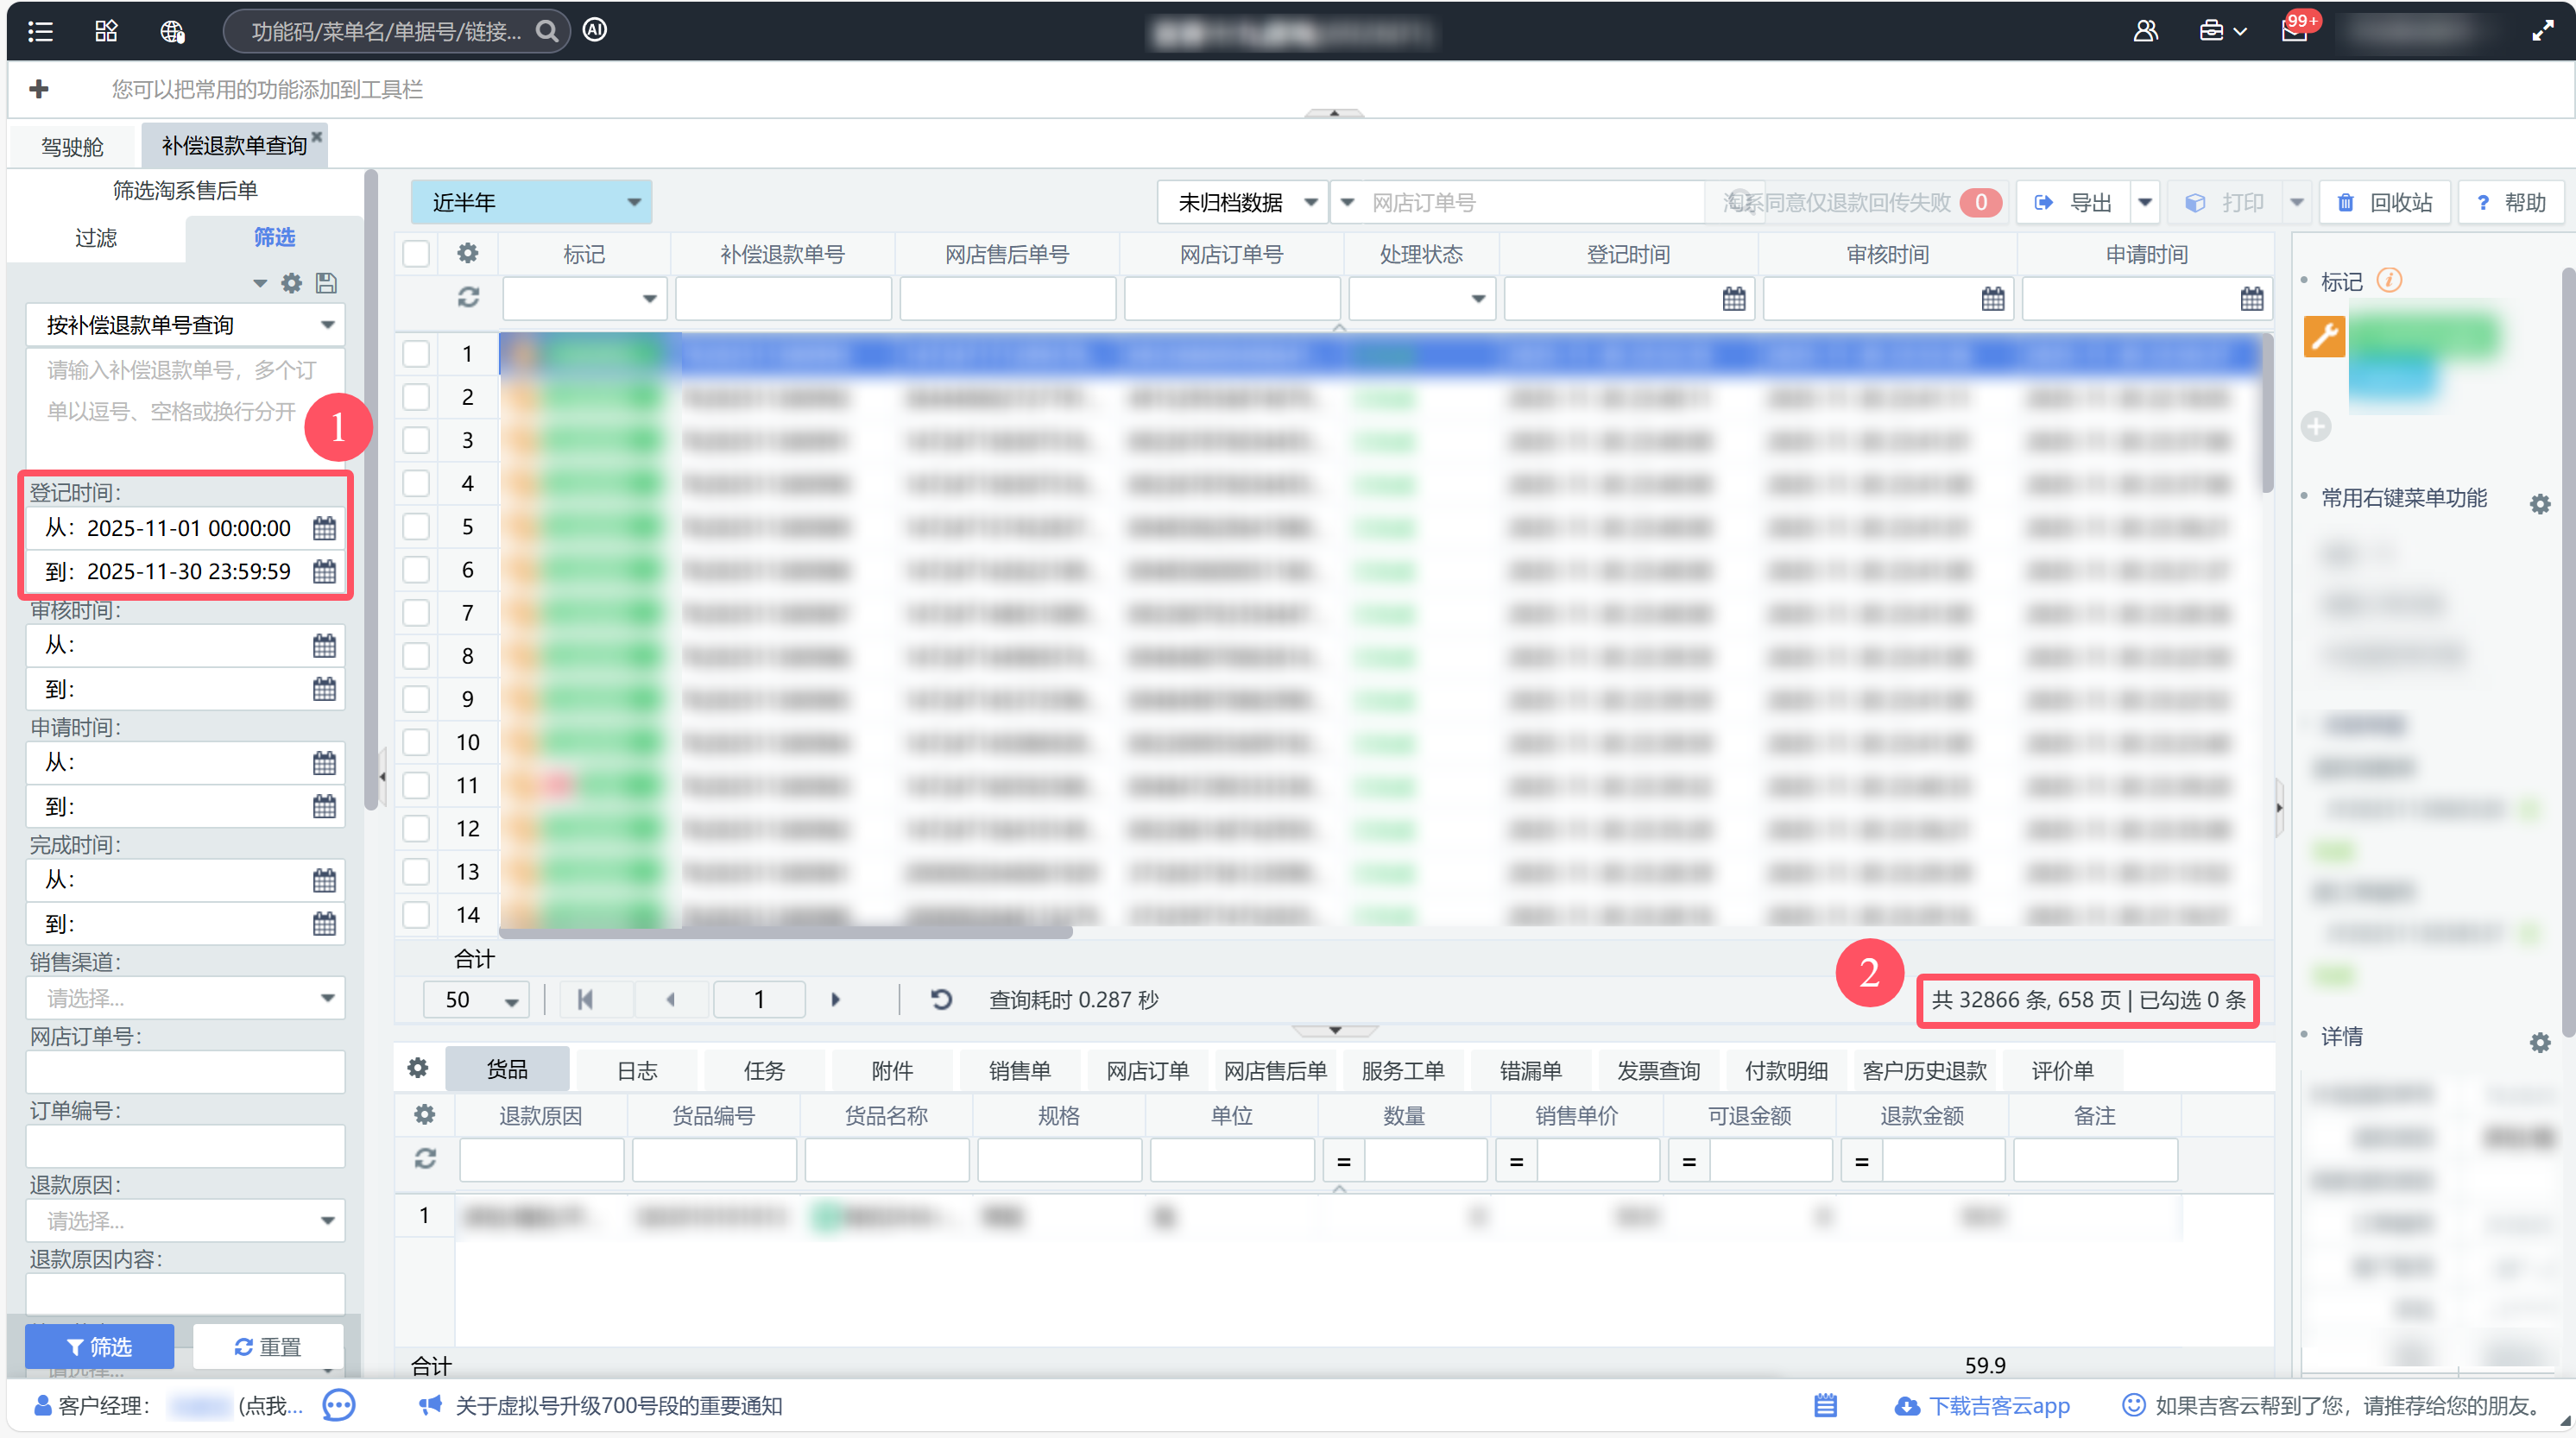
Task: Open the 退款原因 dropdown
Action: pos(186,1221)
